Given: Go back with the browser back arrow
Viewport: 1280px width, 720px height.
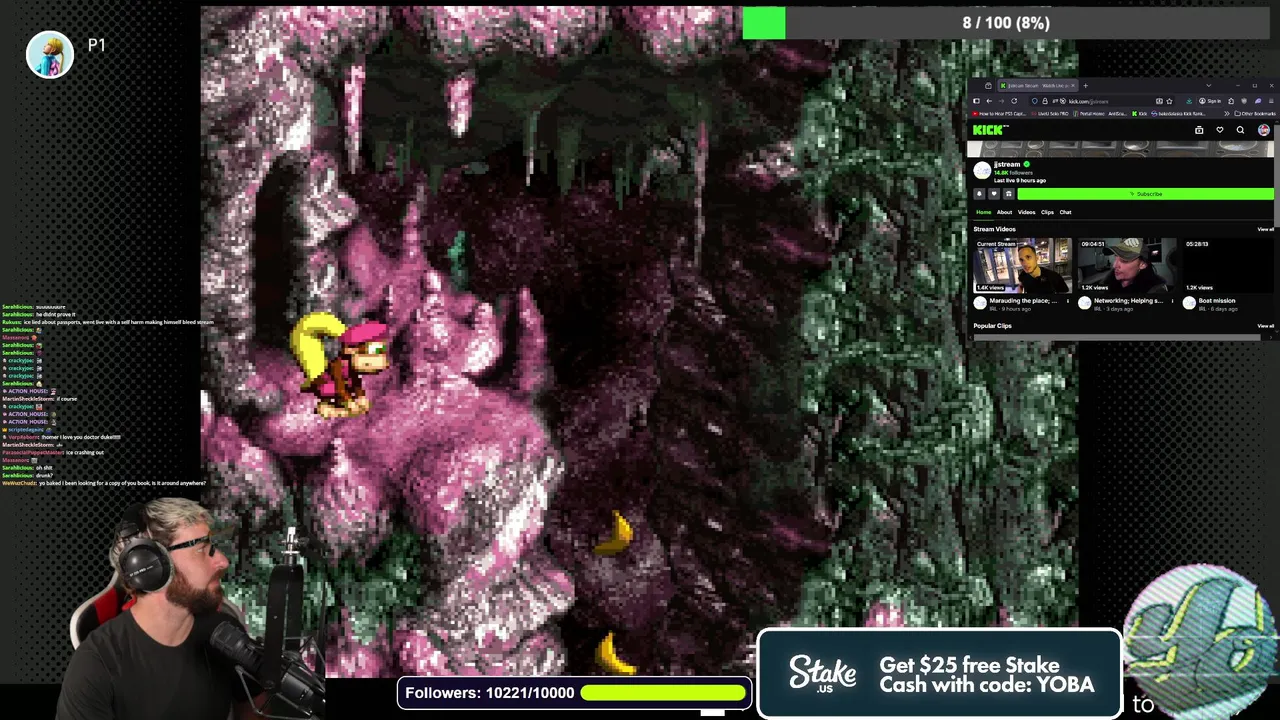Looking at the screenshot, I should [x=989, y=101].
